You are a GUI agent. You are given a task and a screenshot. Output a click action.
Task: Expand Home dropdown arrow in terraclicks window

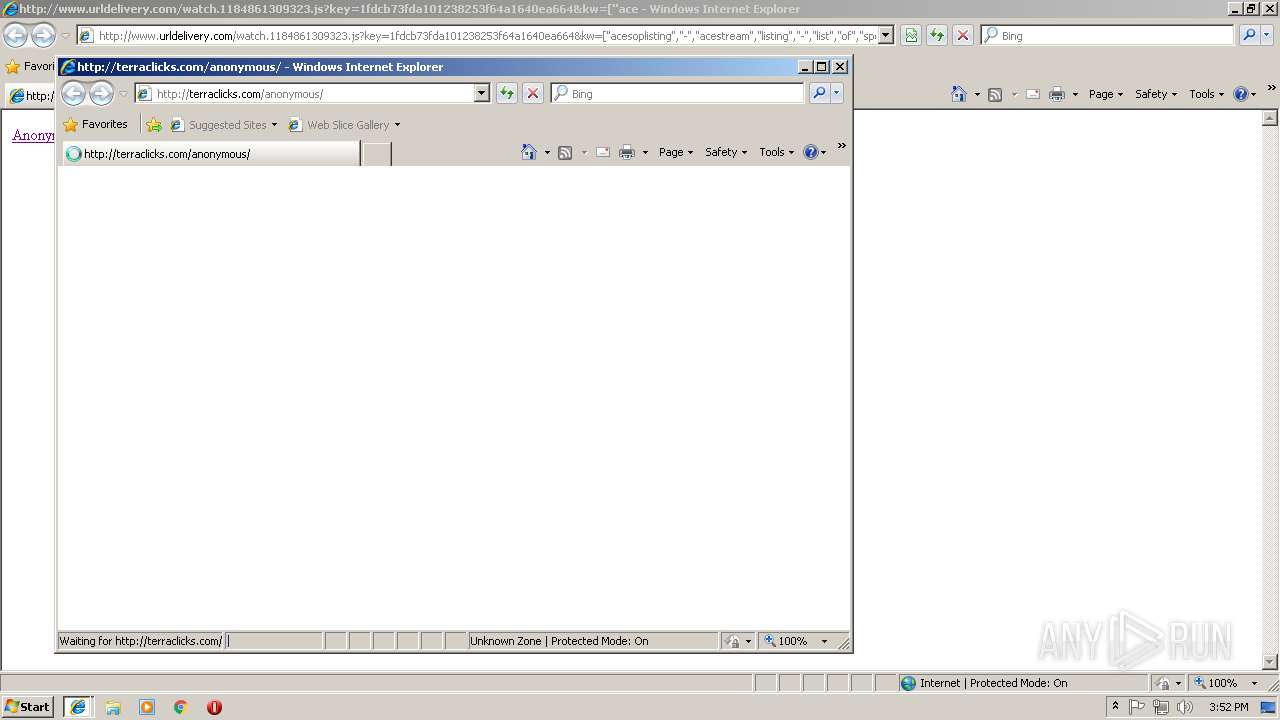(x=547, y=152)
